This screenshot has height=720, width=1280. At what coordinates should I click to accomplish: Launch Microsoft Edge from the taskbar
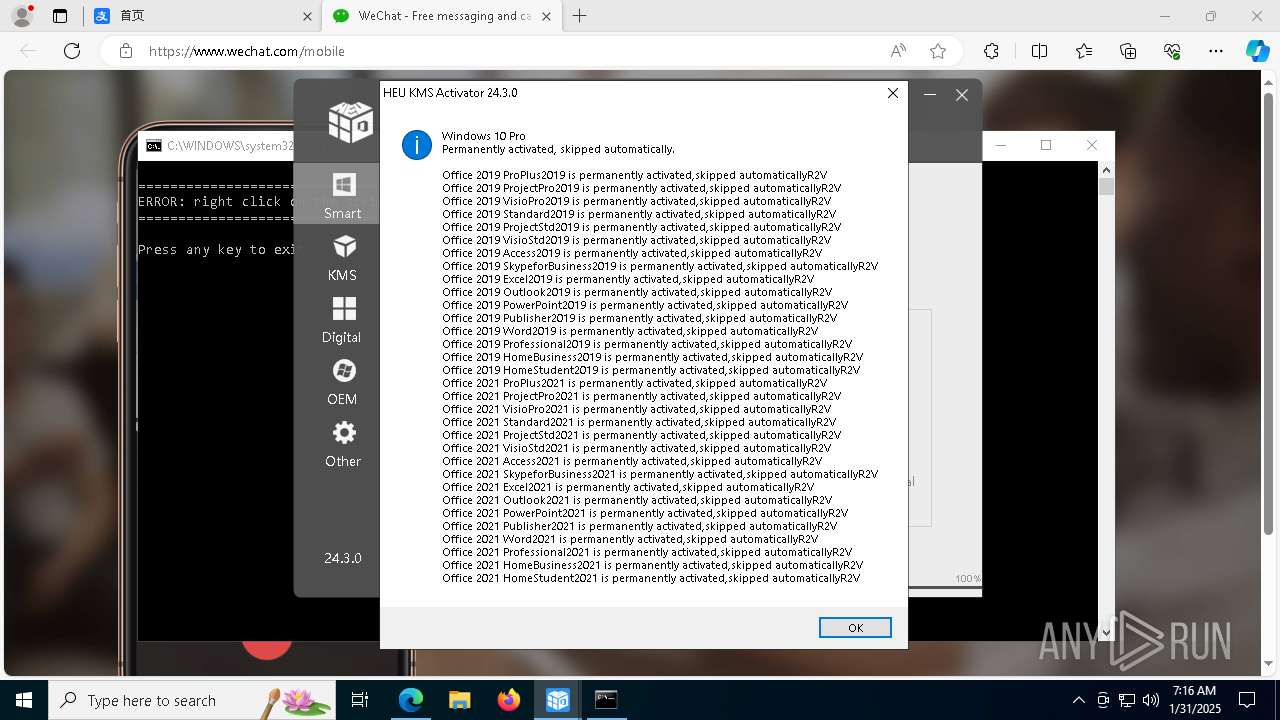tap(411, 700)
